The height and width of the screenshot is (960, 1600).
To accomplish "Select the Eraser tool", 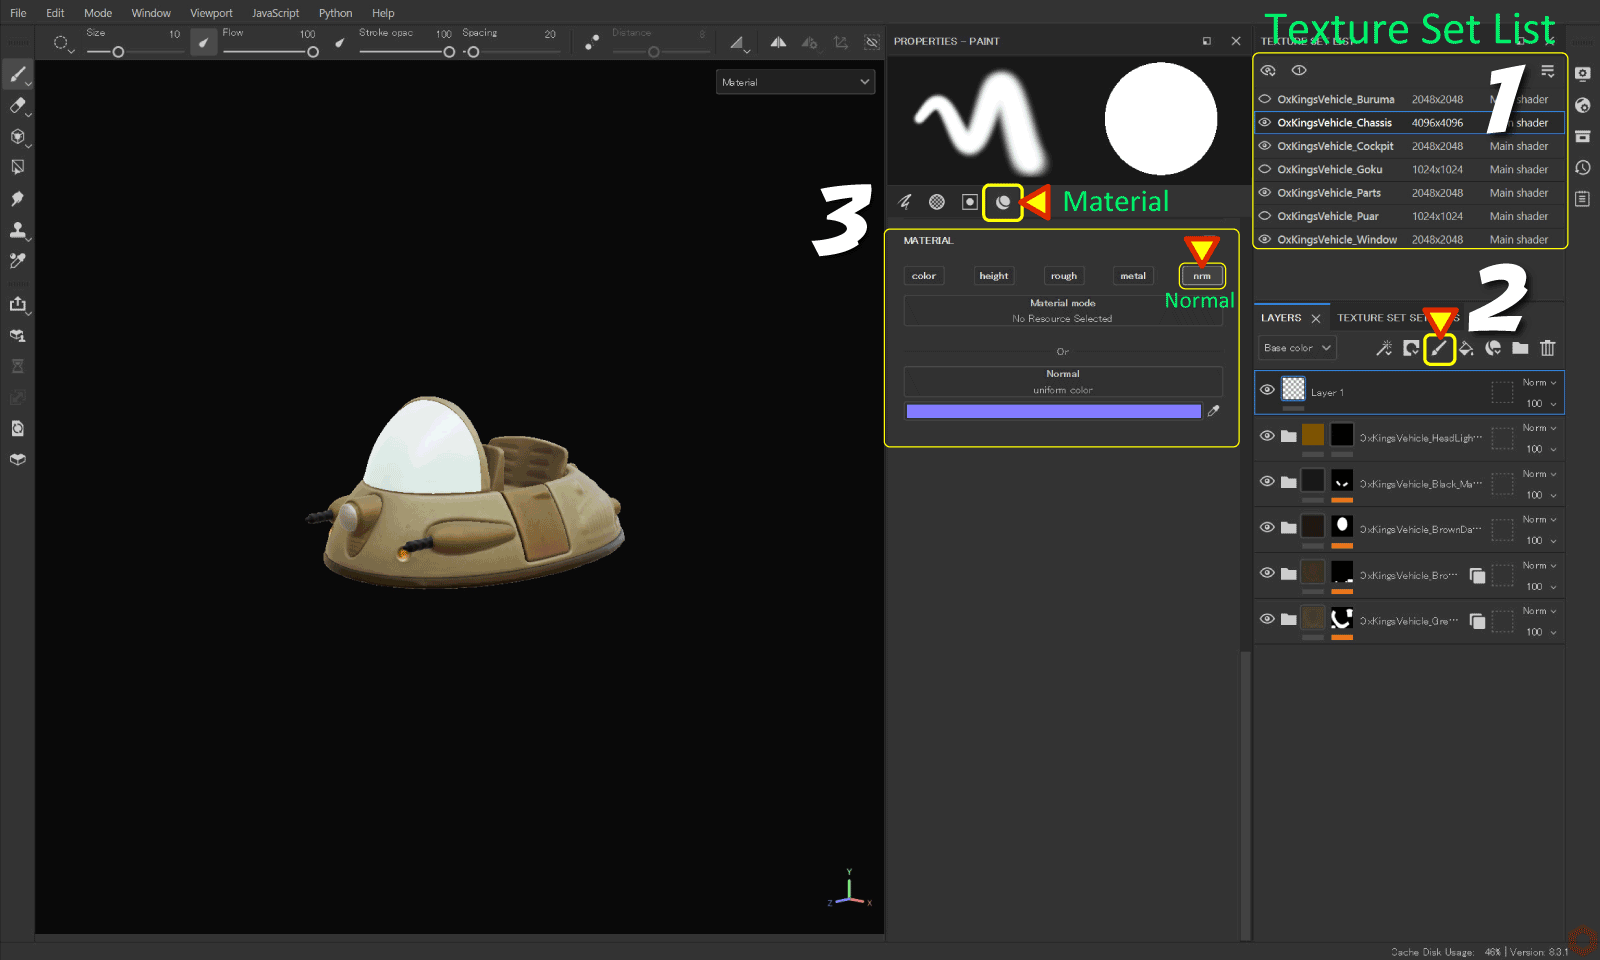I will (18, 106).
